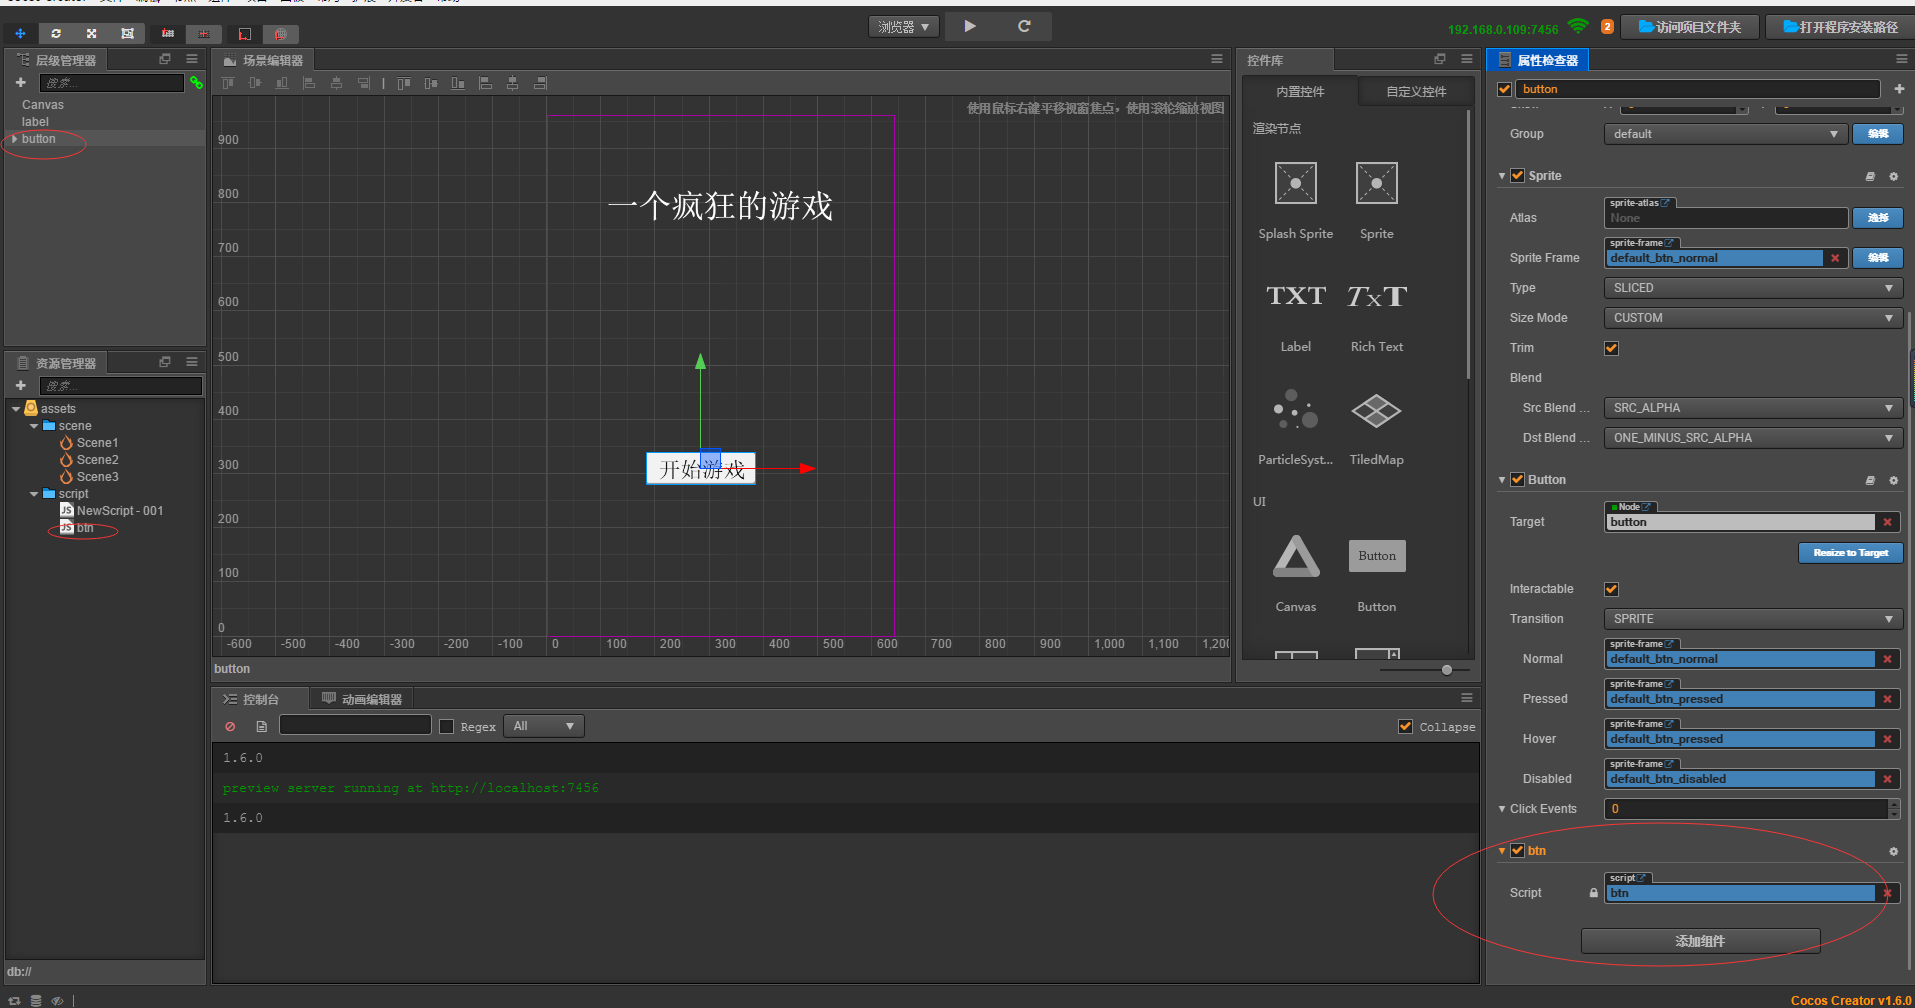The width and height of the screenshot is (1915, 1008).
Task: Click the hierarchy search field
Action: [x=111, y=83]
